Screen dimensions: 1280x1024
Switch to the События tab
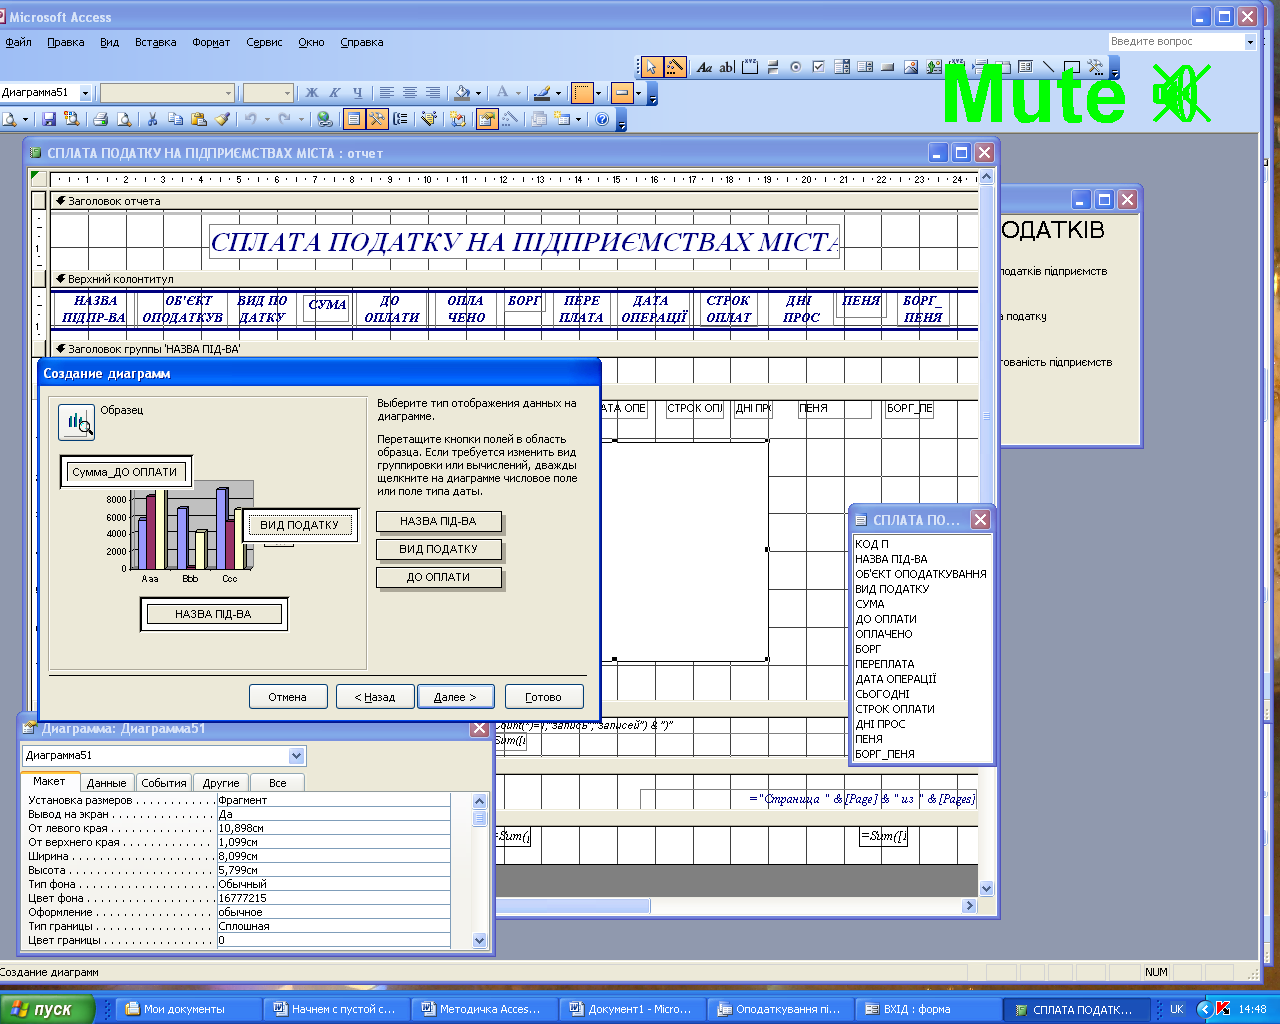click(x=163, y=783)
